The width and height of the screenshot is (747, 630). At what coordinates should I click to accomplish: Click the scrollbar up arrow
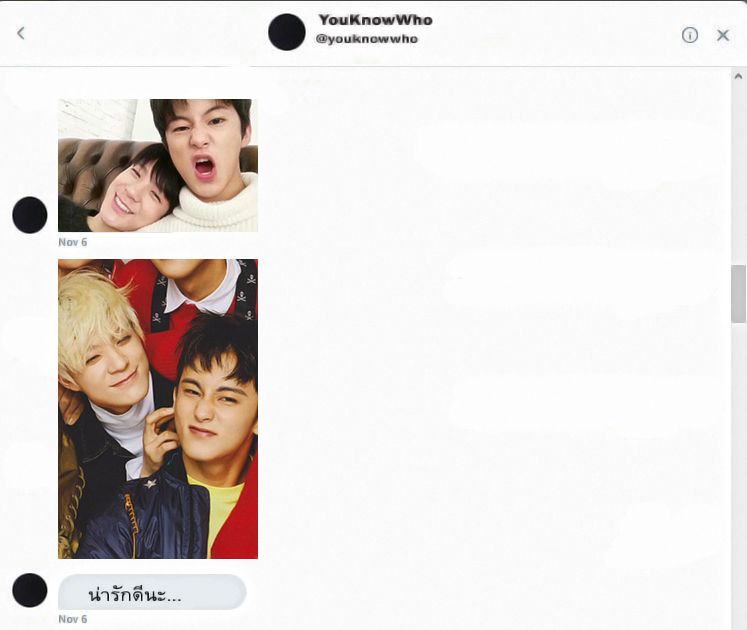click(x=738, y=76)
